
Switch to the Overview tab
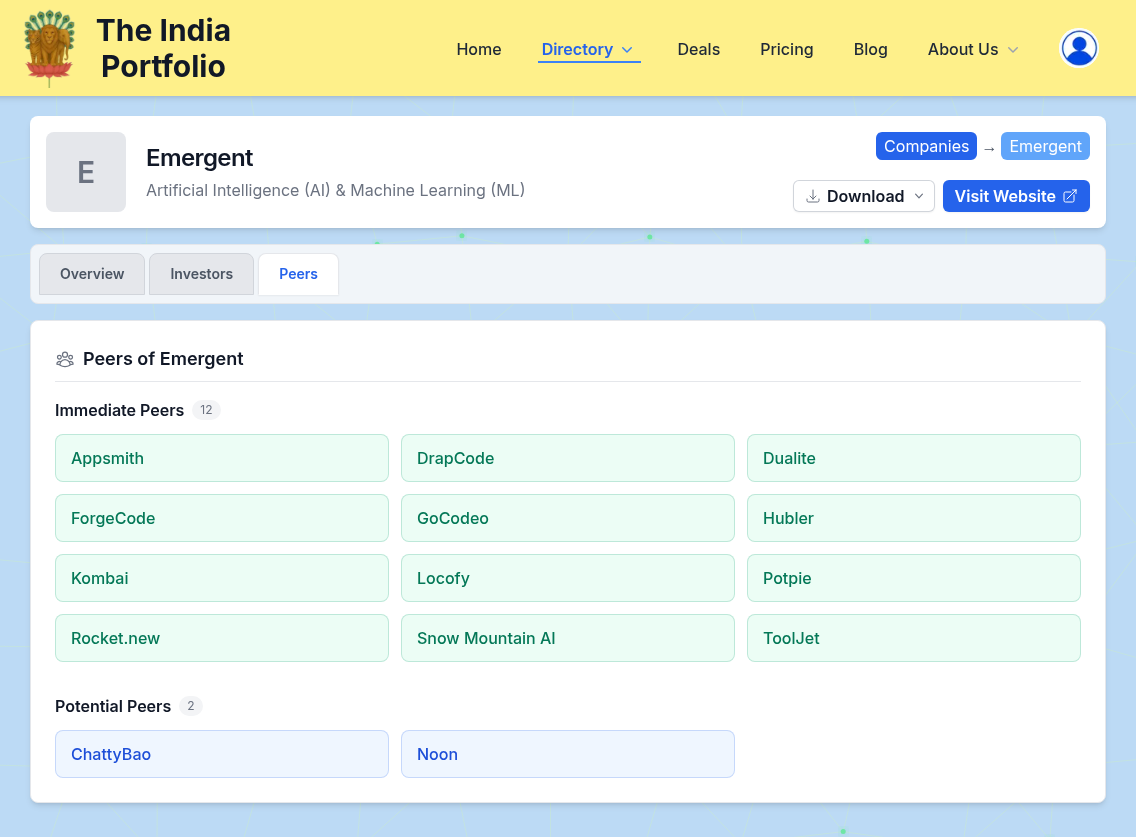click(x=92, y=274)
